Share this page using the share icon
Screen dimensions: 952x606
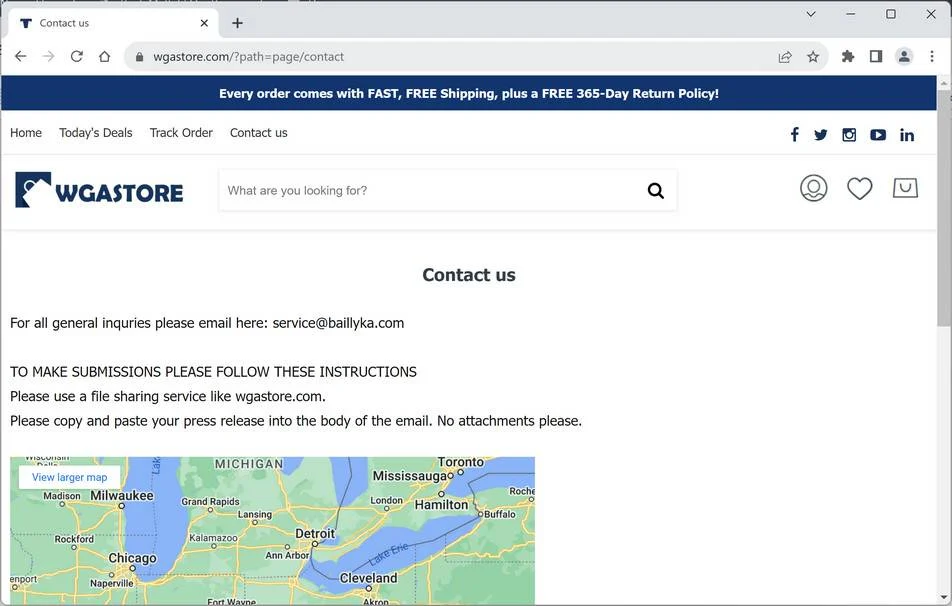pos(785,57)
